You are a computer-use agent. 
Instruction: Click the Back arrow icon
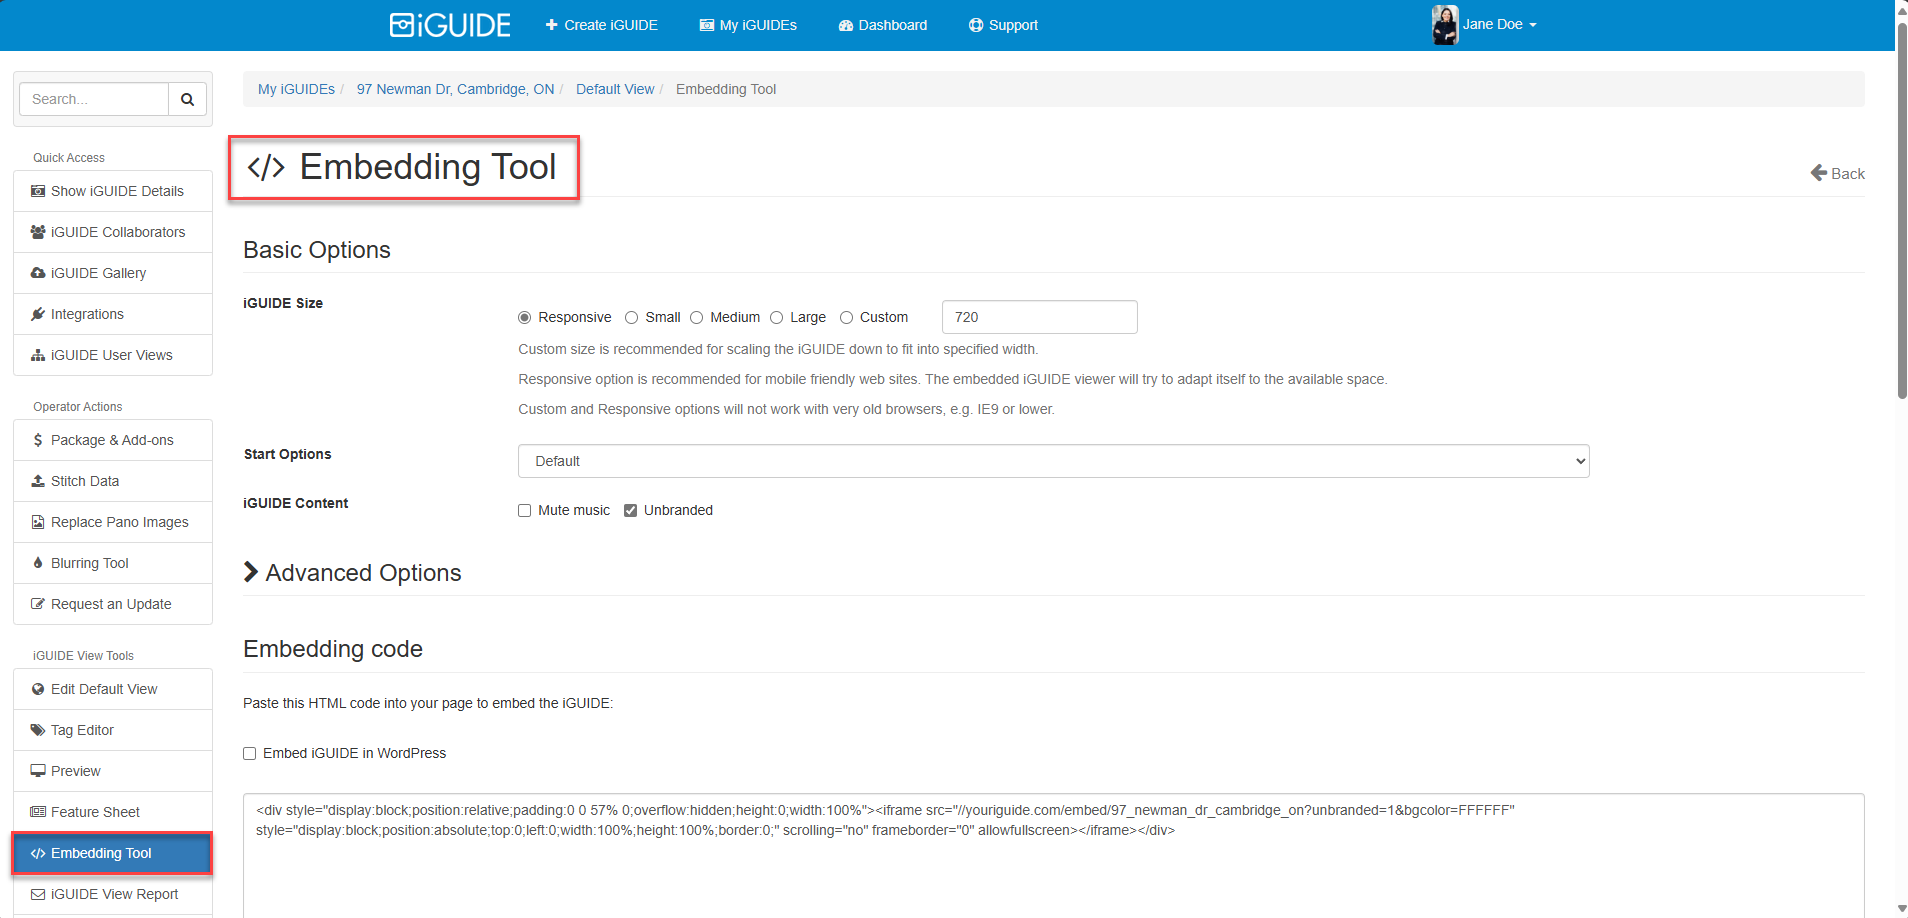(1819, 173)
